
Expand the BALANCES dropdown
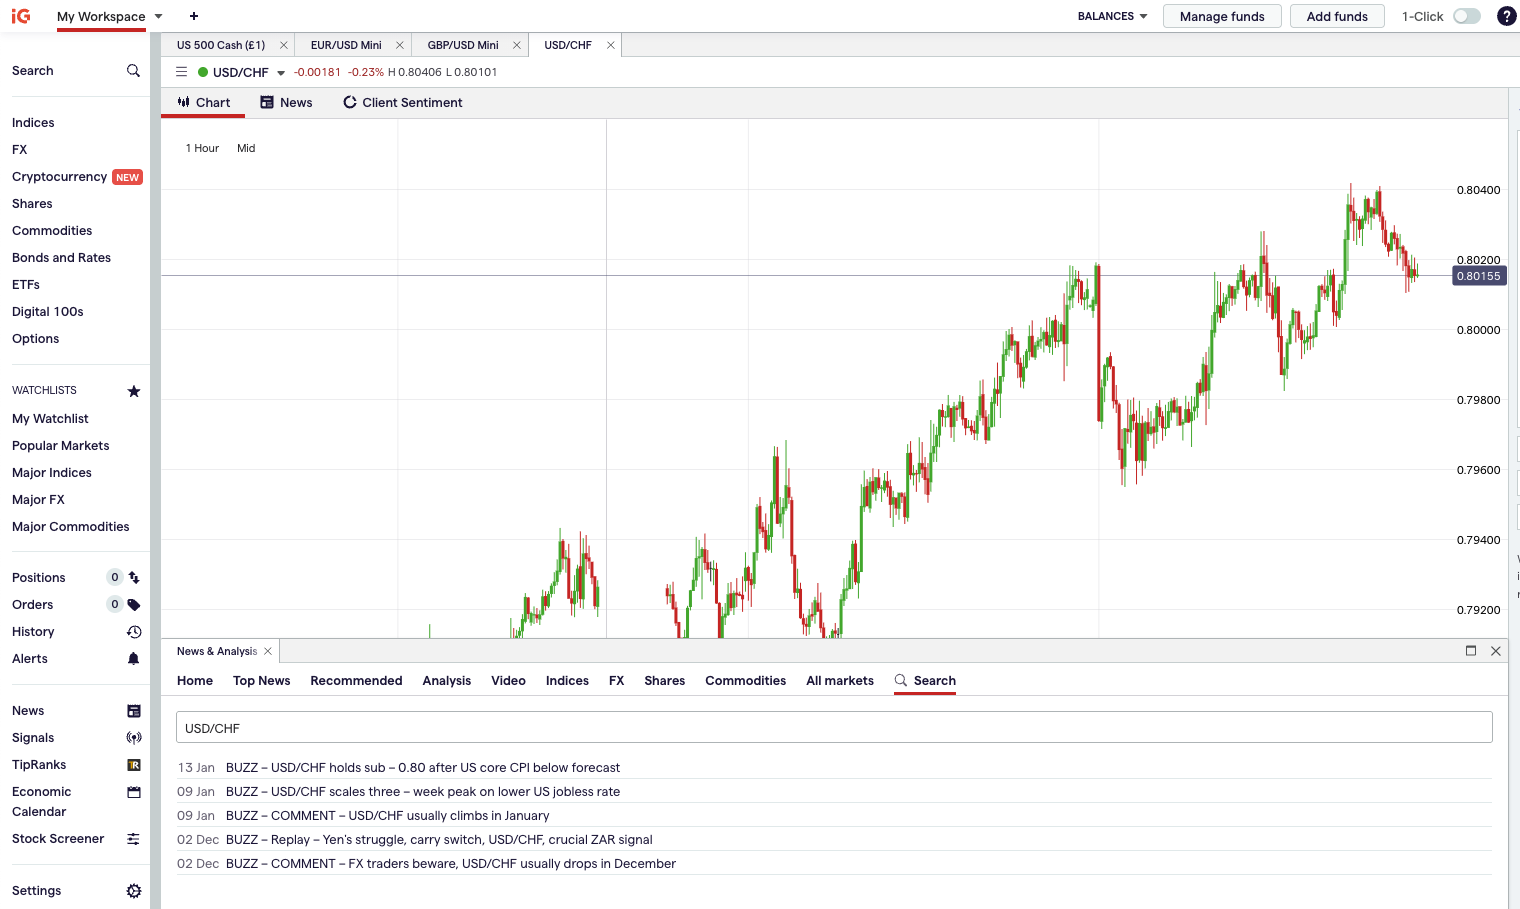pyautogui.click(x=1112, y=16)
